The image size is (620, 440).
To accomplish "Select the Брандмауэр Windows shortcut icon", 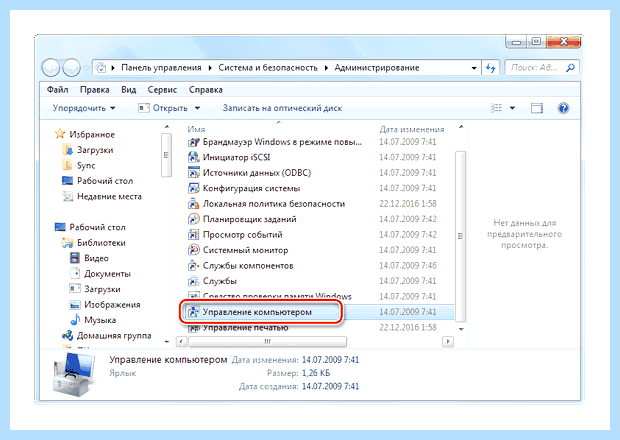I will (x=193, y=142).
